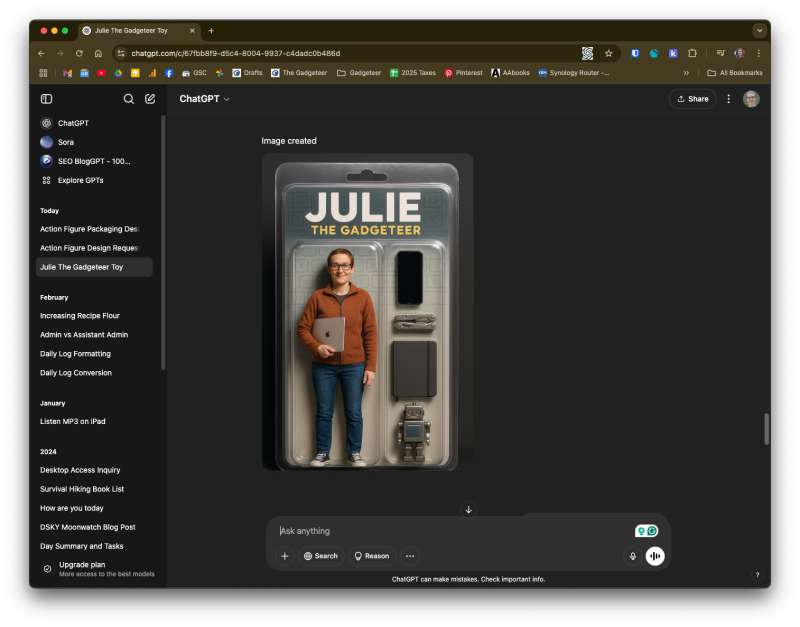Select the Julie The Gadgeteer Toy tab
800x627 pixels.
(138, 31)
